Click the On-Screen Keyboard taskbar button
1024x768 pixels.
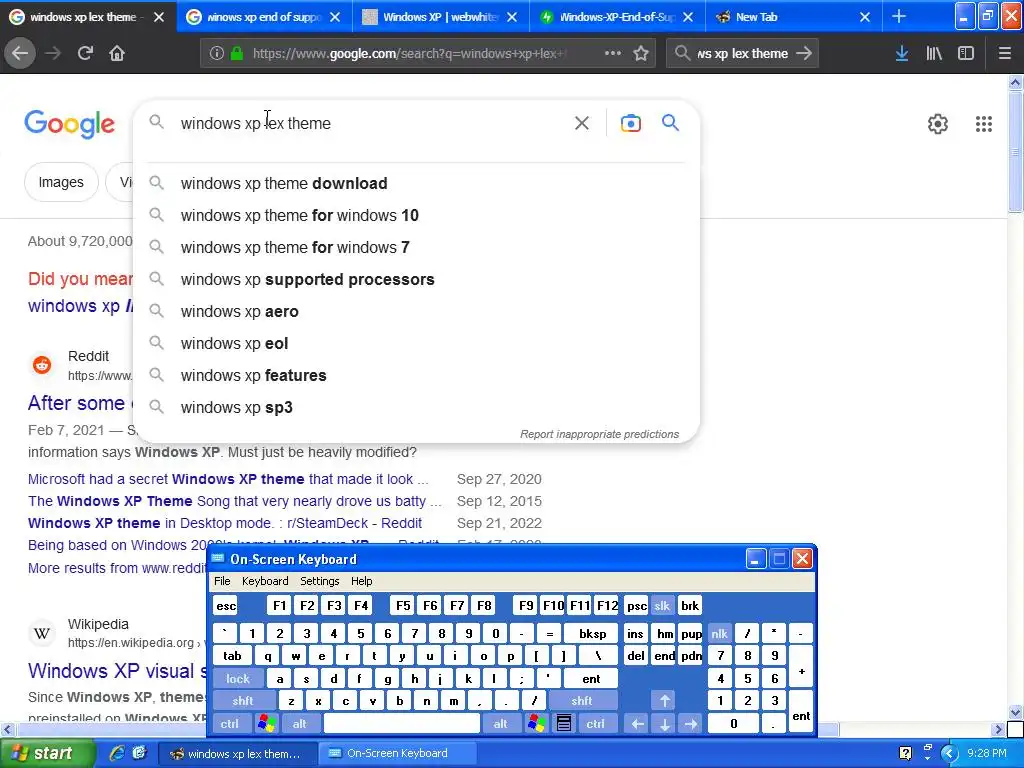point(396,753)
